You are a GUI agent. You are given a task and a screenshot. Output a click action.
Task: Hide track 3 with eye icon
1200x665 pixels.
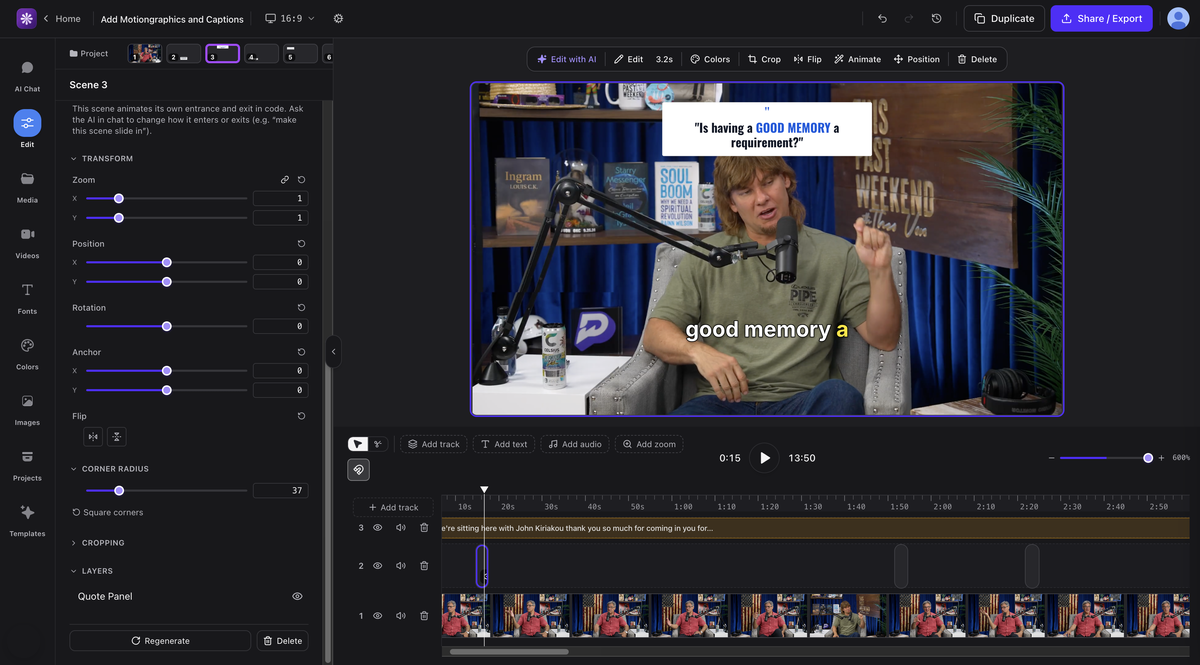coord(378,528)
